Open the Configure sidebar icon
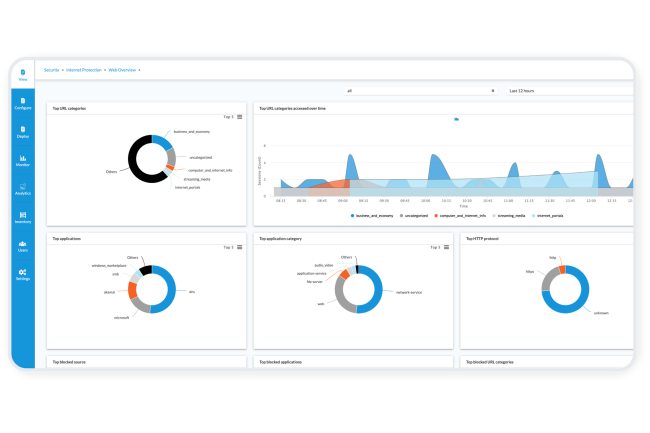Viewport: 650px width, 433px height. click(22, 101)
